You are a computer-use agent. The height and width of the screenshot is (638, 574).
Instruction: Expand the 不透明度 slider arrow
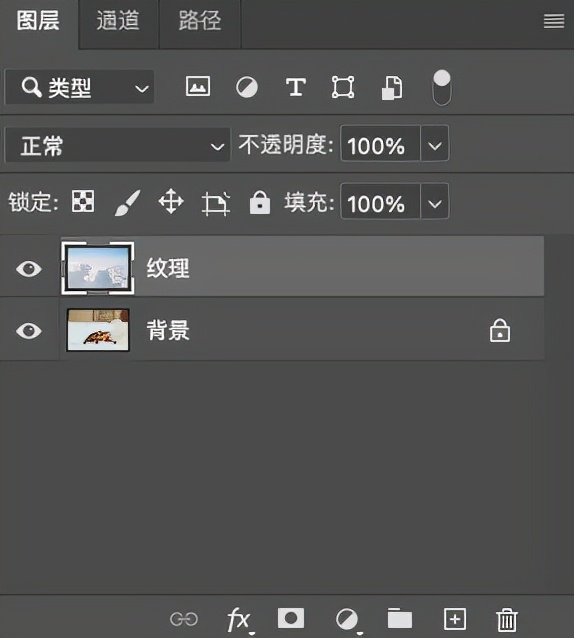click(x=435, y=144)
